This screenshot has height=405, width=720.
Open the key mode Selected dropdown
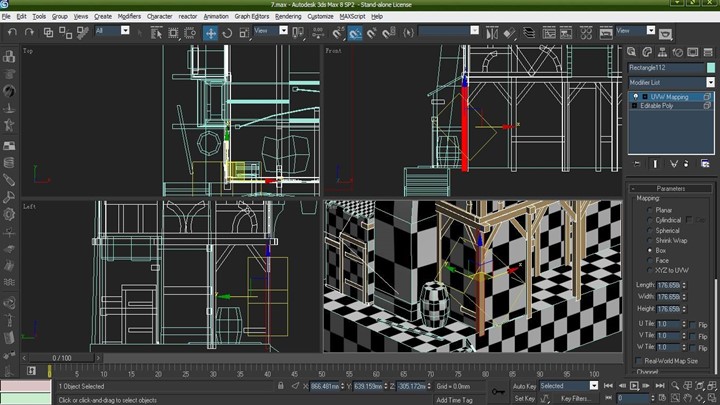click(x=594, y=386)
